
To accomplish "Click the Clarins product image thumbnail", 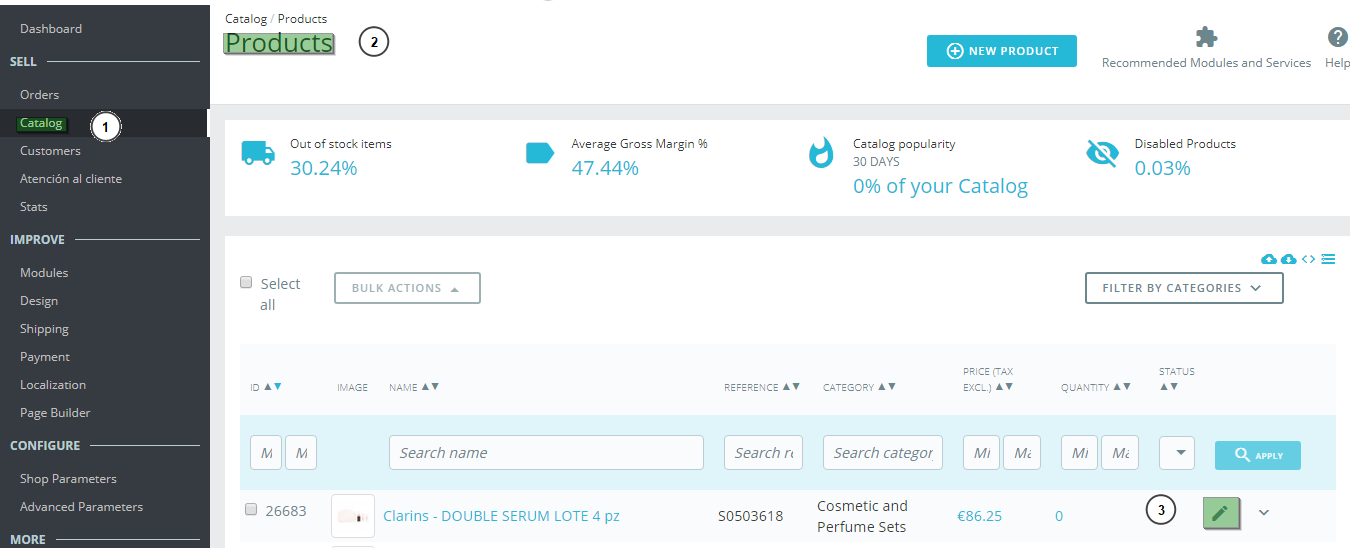I will click(x=352, y=516).
